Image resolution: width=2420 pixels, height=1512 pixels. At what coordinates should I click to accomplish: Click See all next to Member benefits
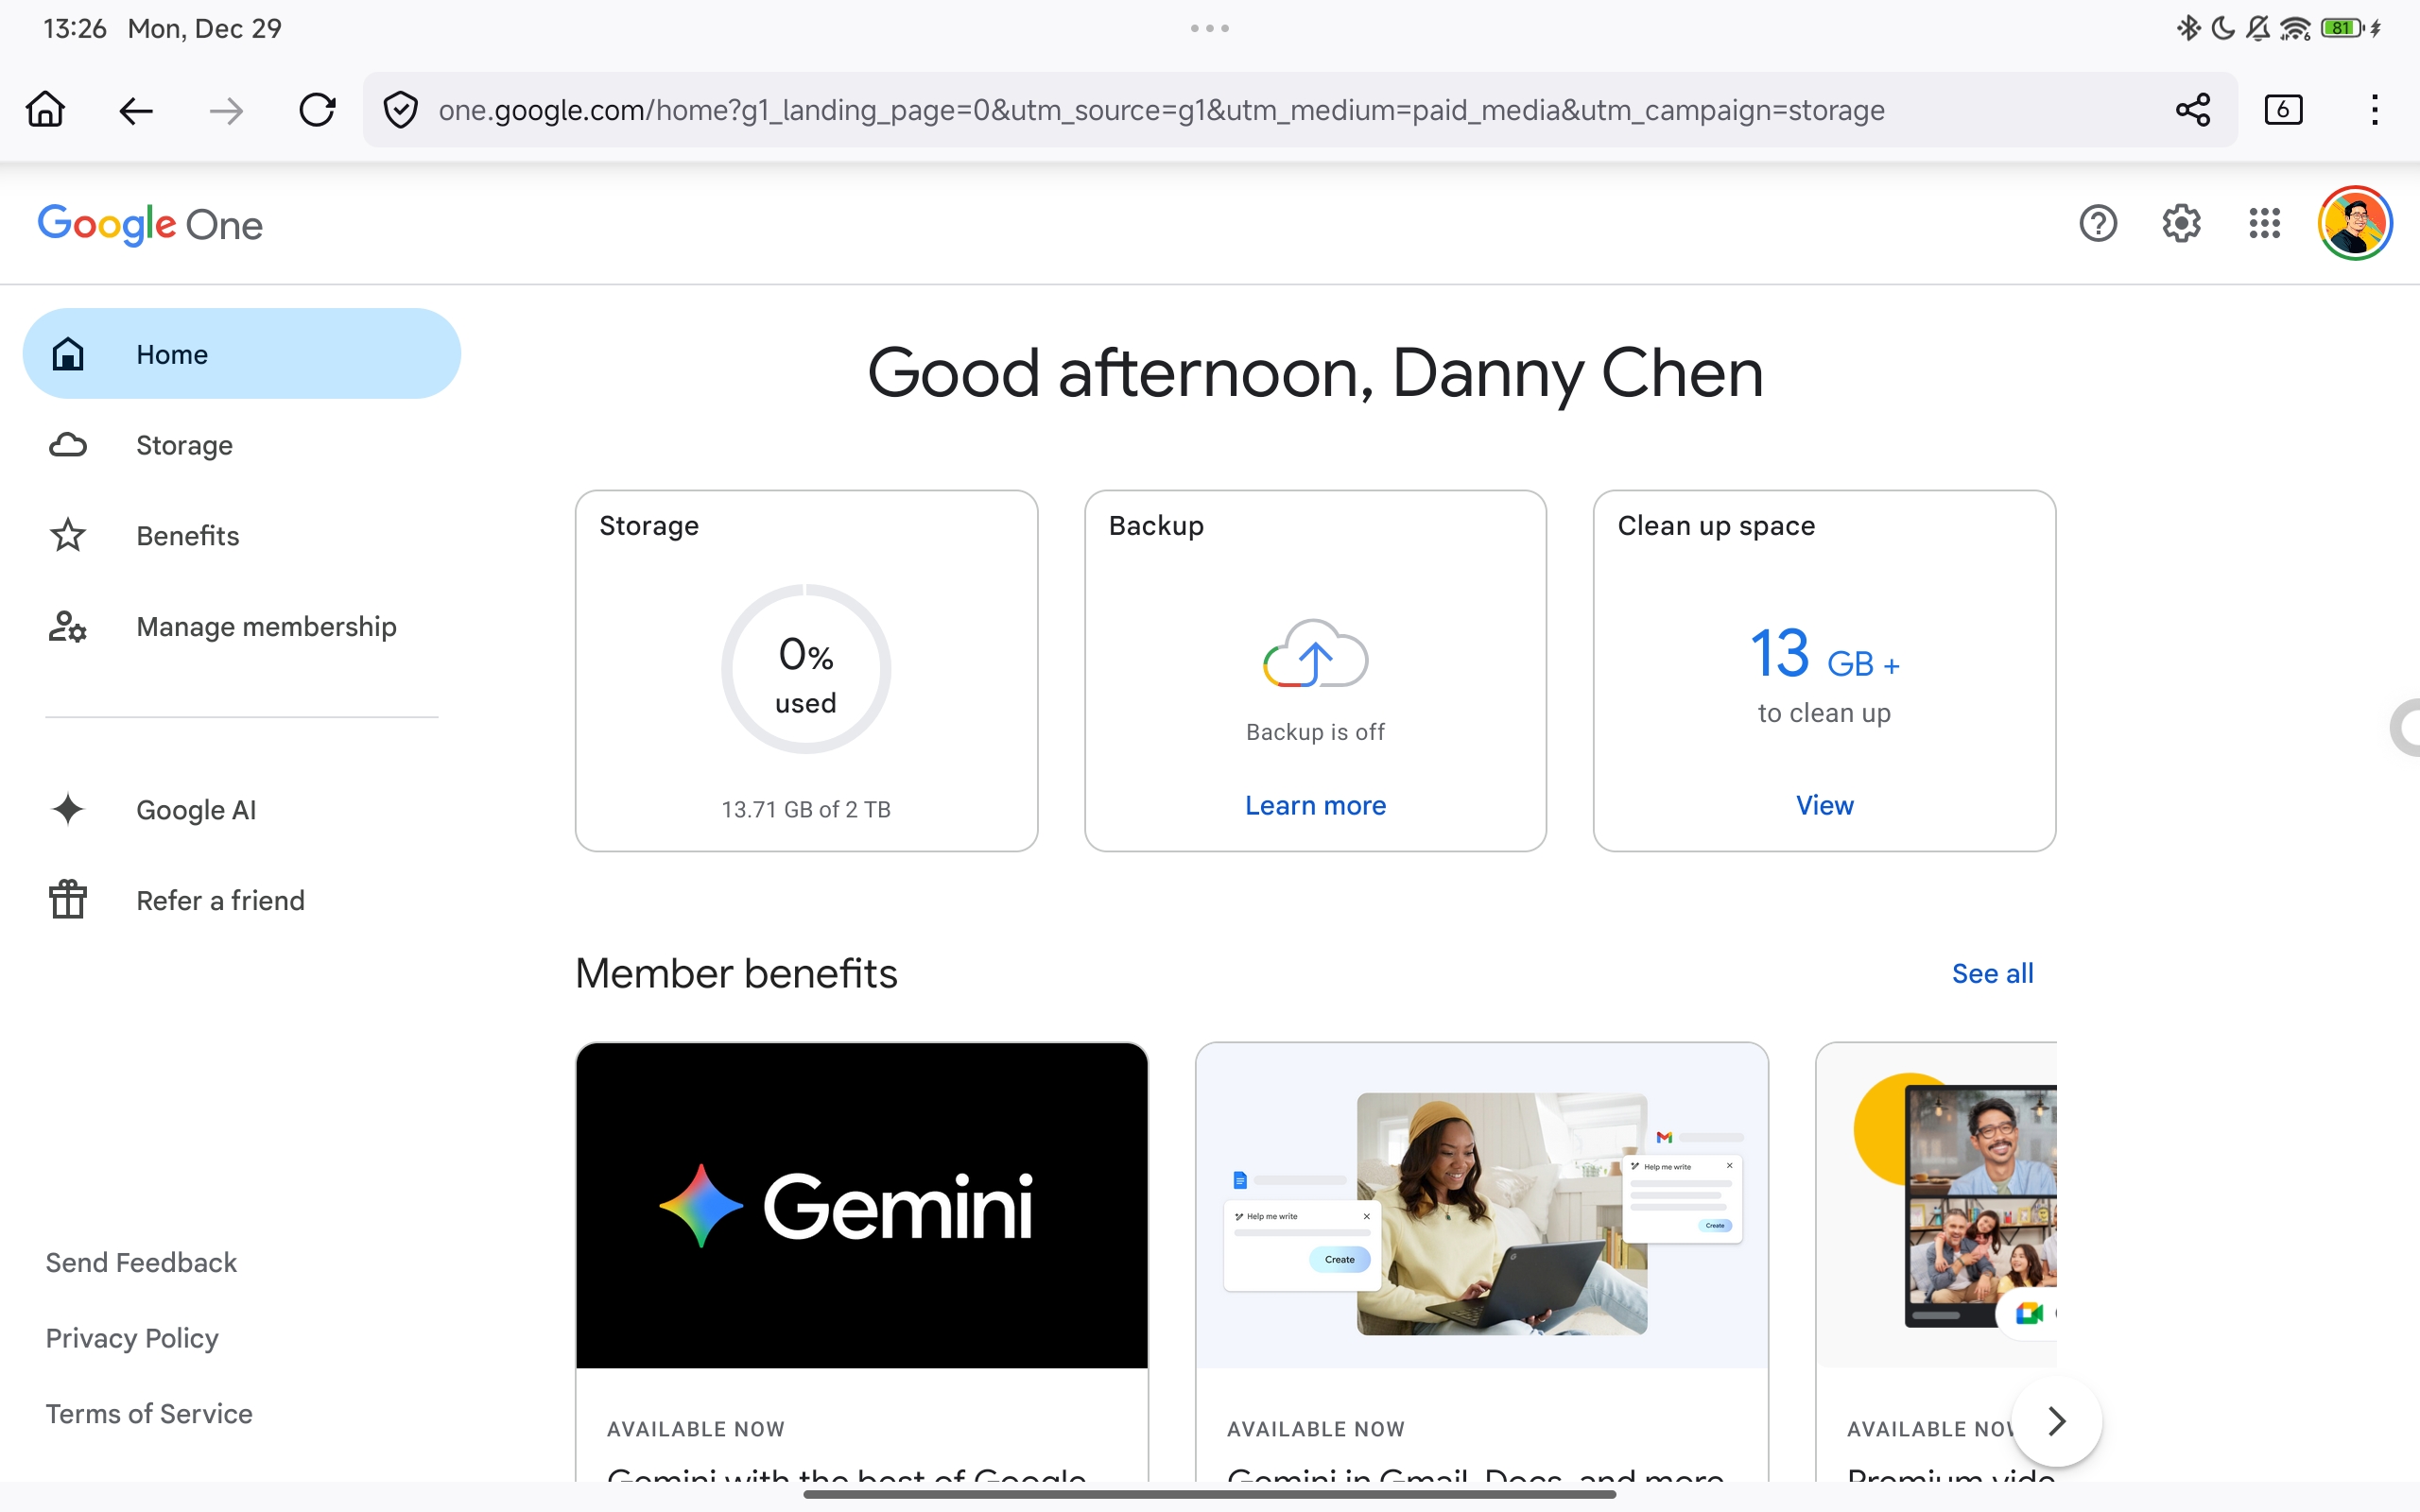point(1991,972)
